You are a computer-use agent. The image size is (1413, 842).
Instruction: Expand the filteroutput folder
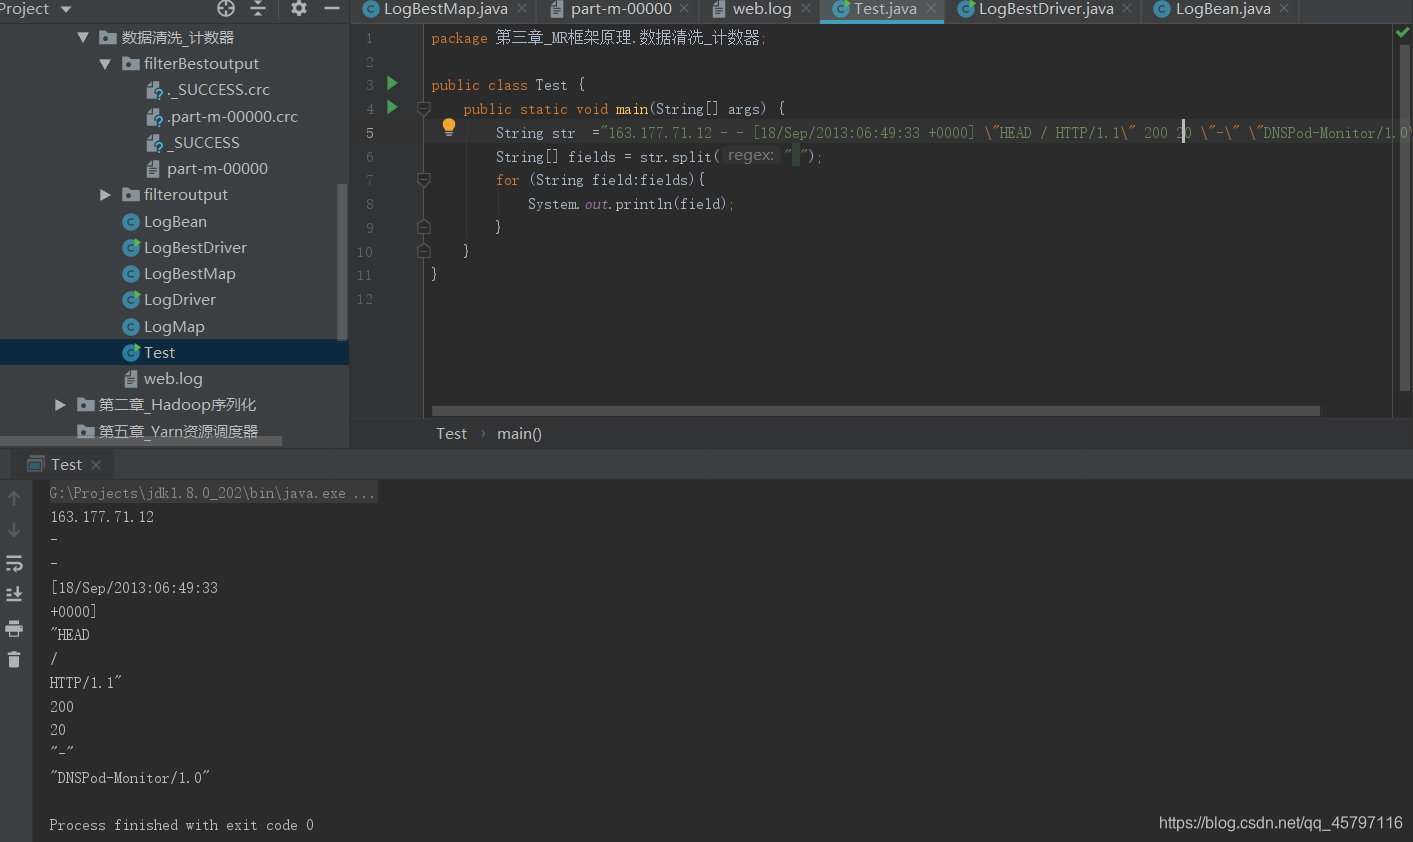105,195
